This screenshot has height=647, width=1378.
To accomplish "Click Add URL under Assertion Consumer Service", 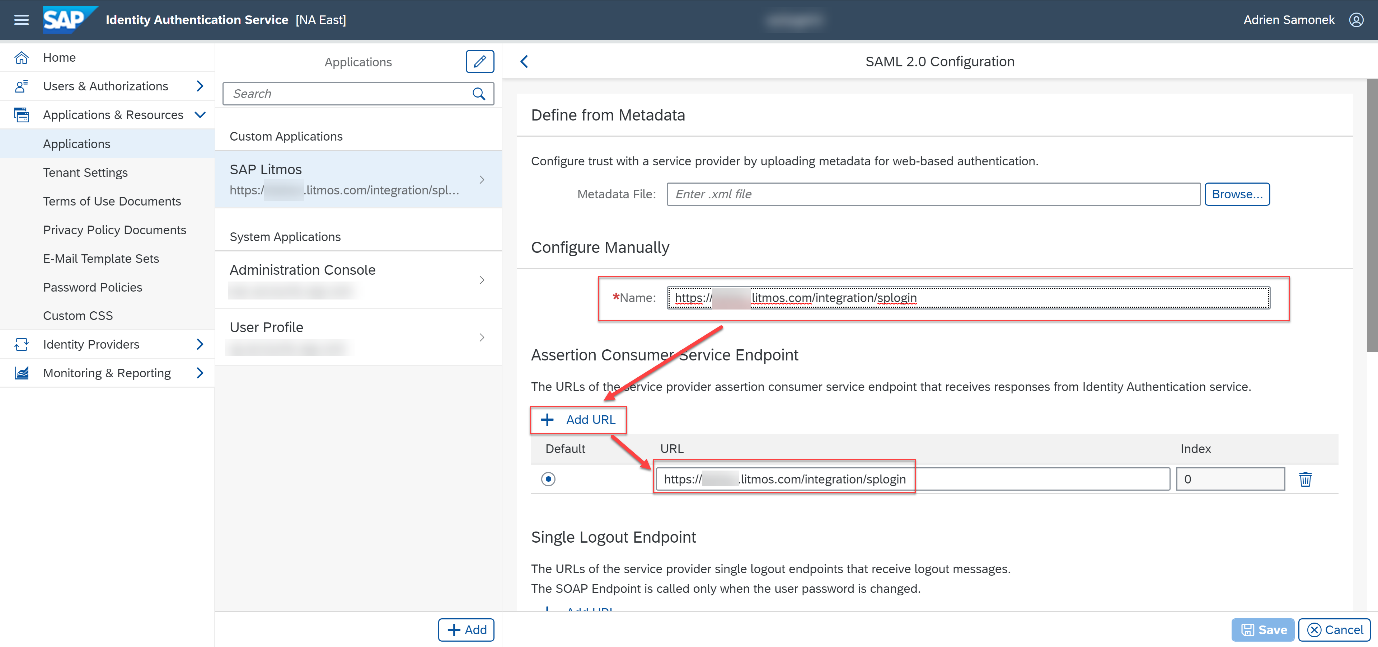I will click(579, 420).
